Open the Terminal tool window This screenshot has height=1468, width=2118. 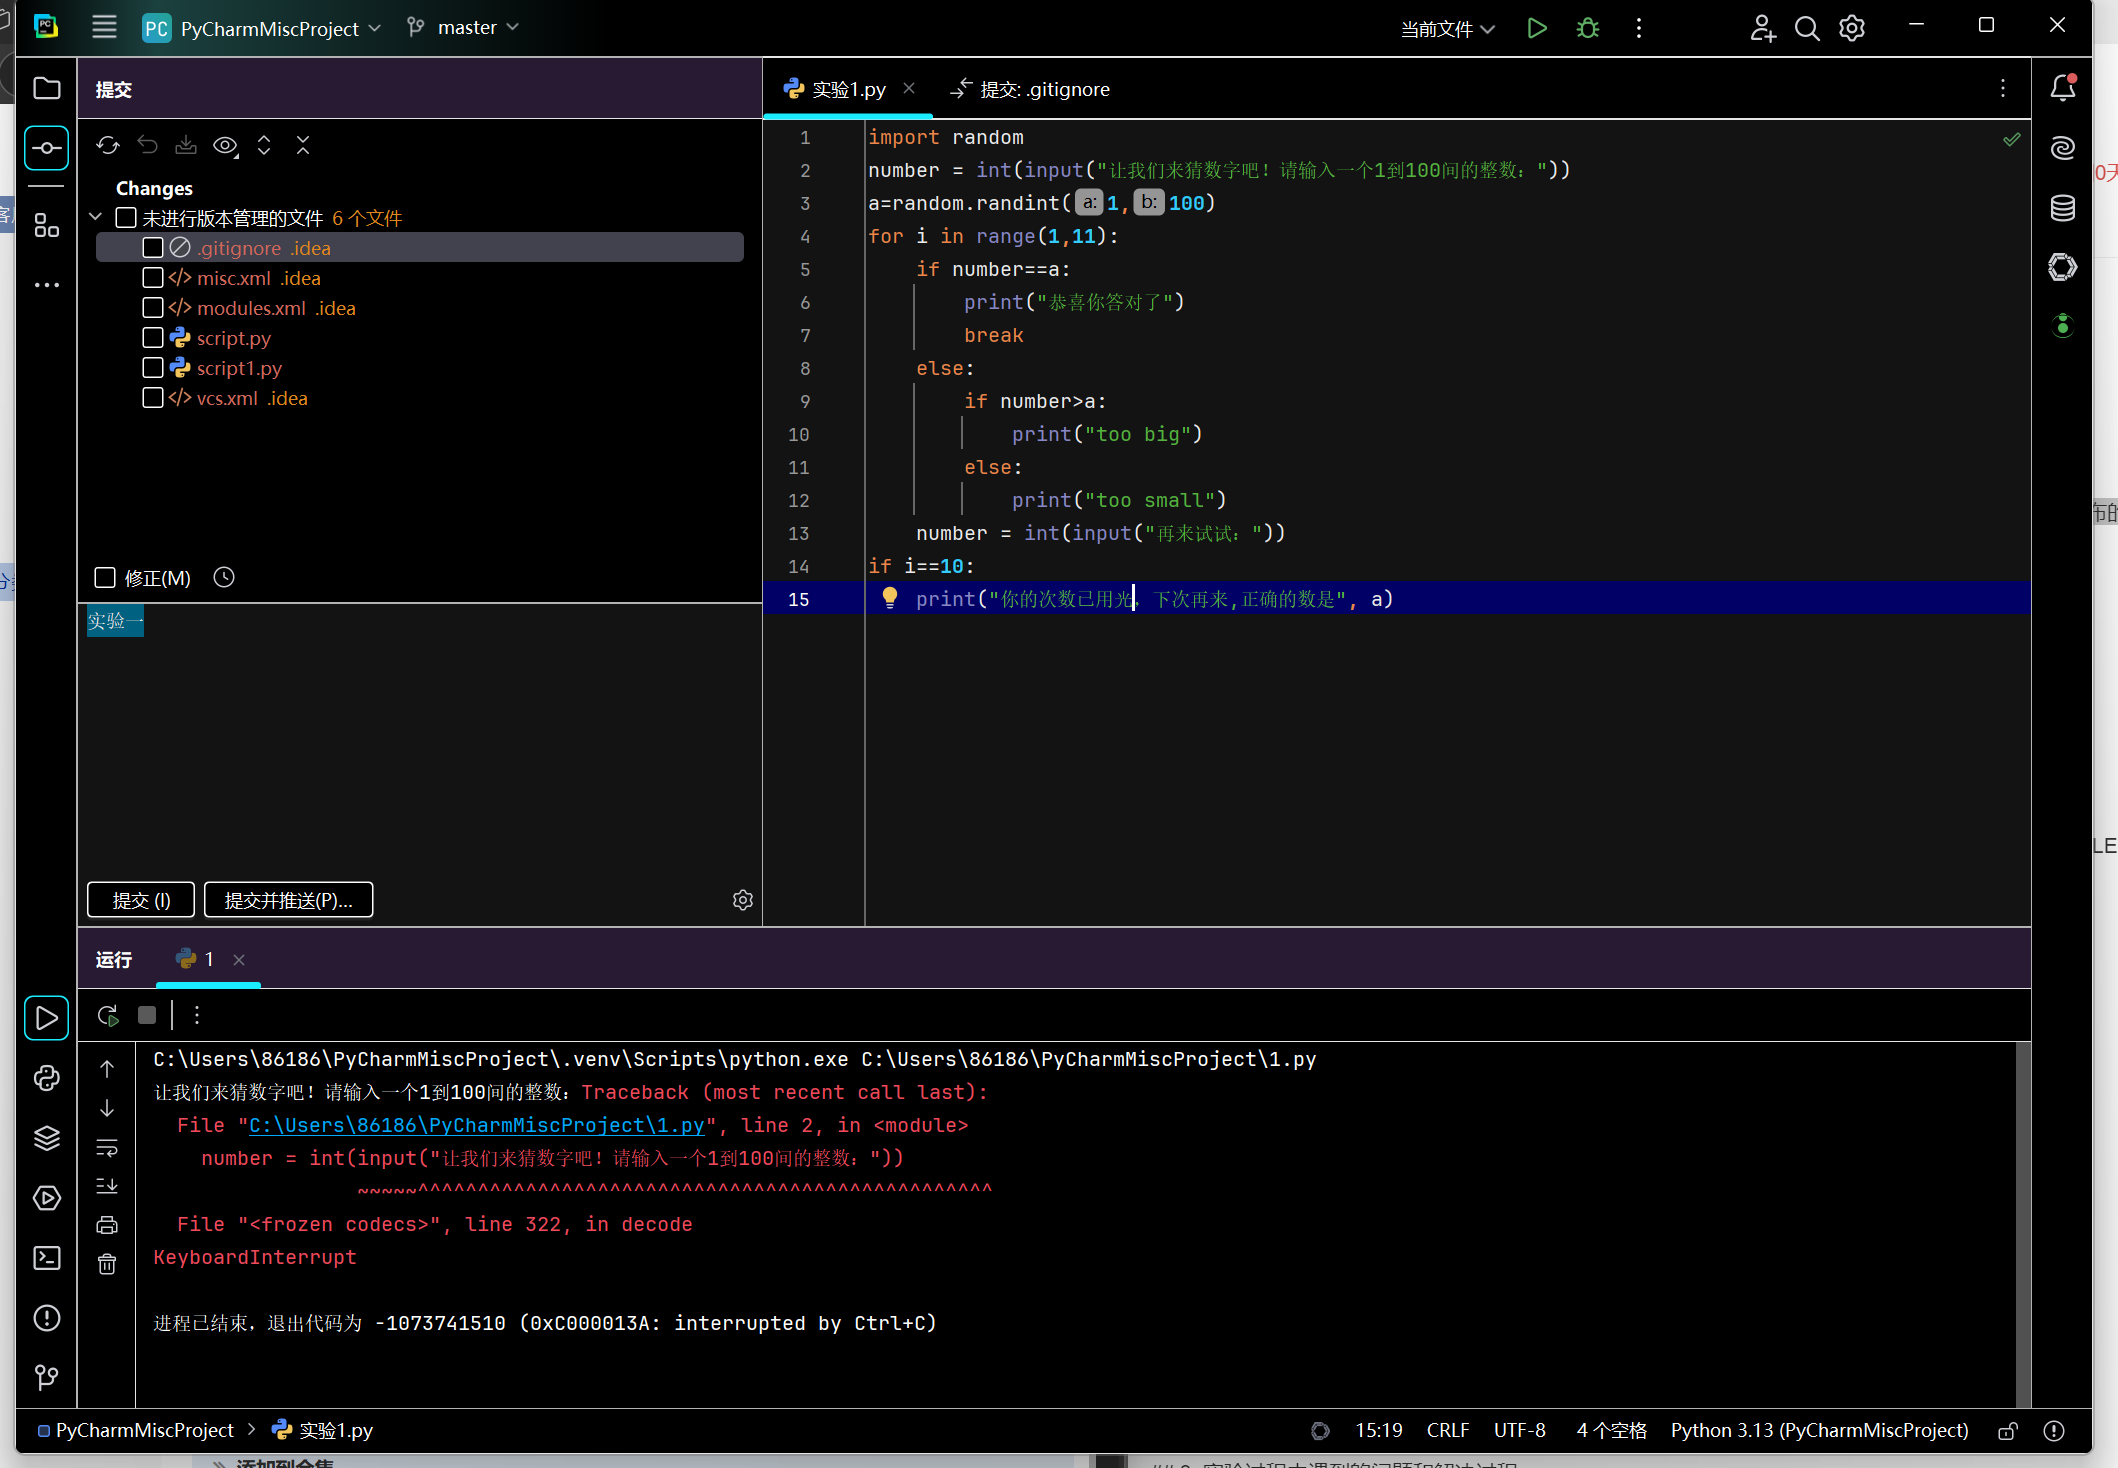click(x=47, y=1258)
